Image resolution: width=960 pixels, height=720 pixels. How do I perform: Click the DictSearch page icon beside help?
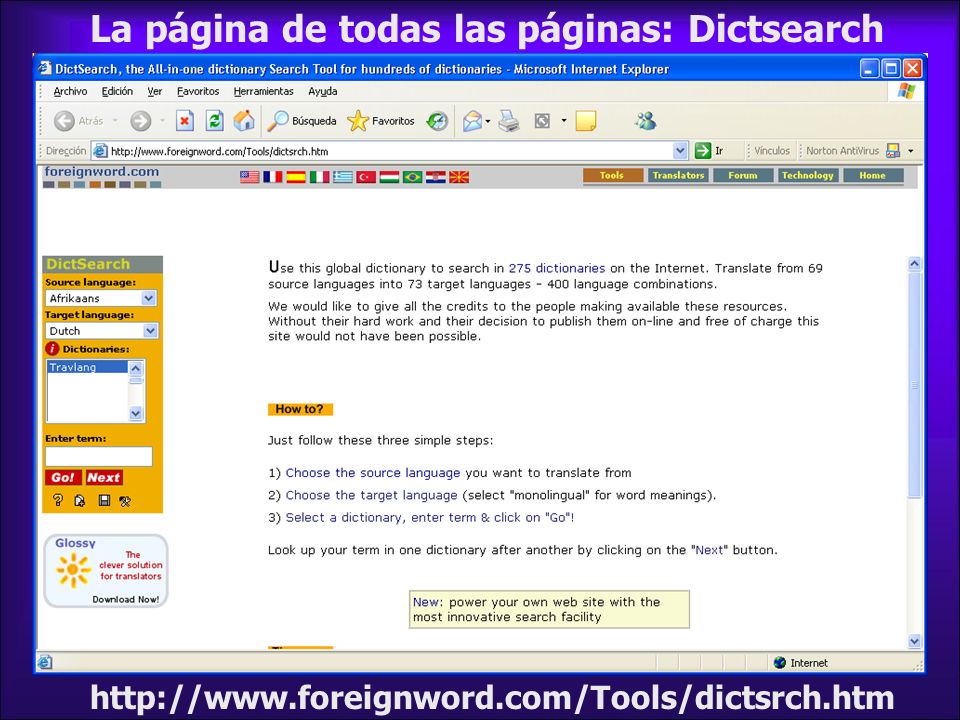[80, 501]
